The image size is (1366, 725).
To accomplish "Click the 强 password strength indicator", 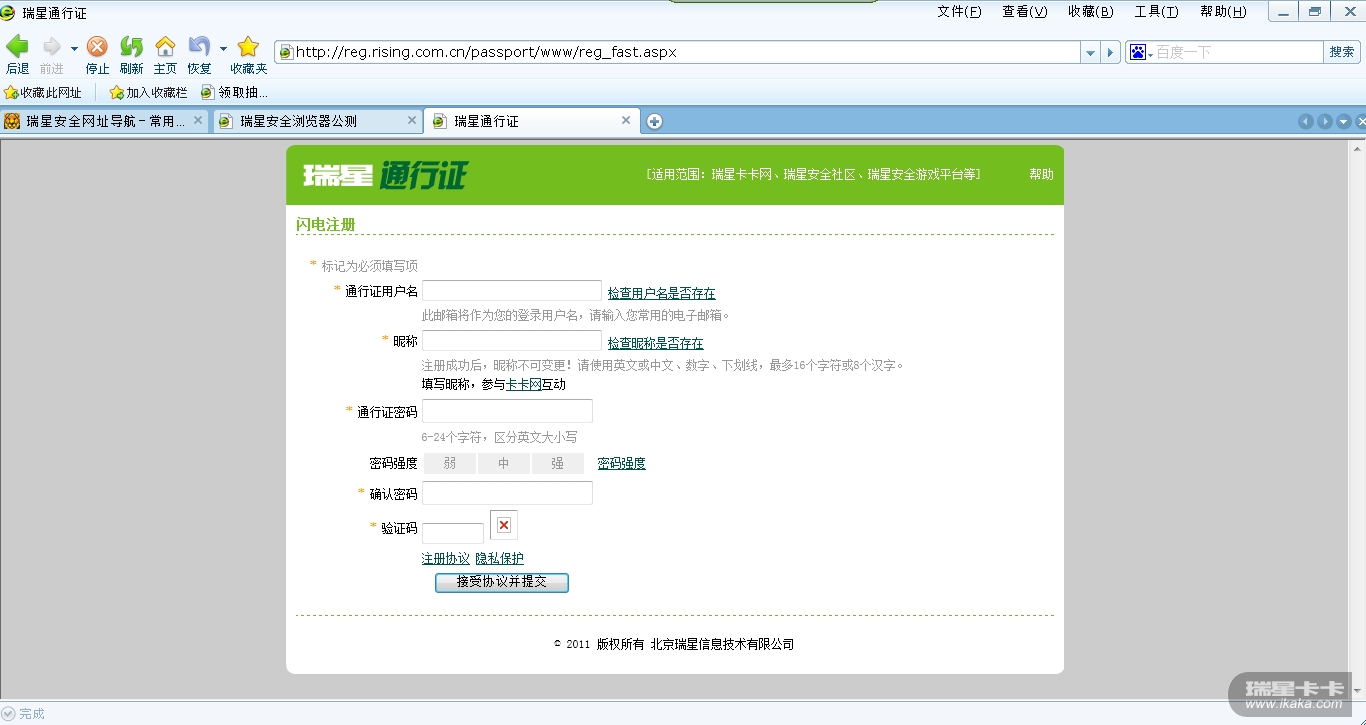I will 558,463.
